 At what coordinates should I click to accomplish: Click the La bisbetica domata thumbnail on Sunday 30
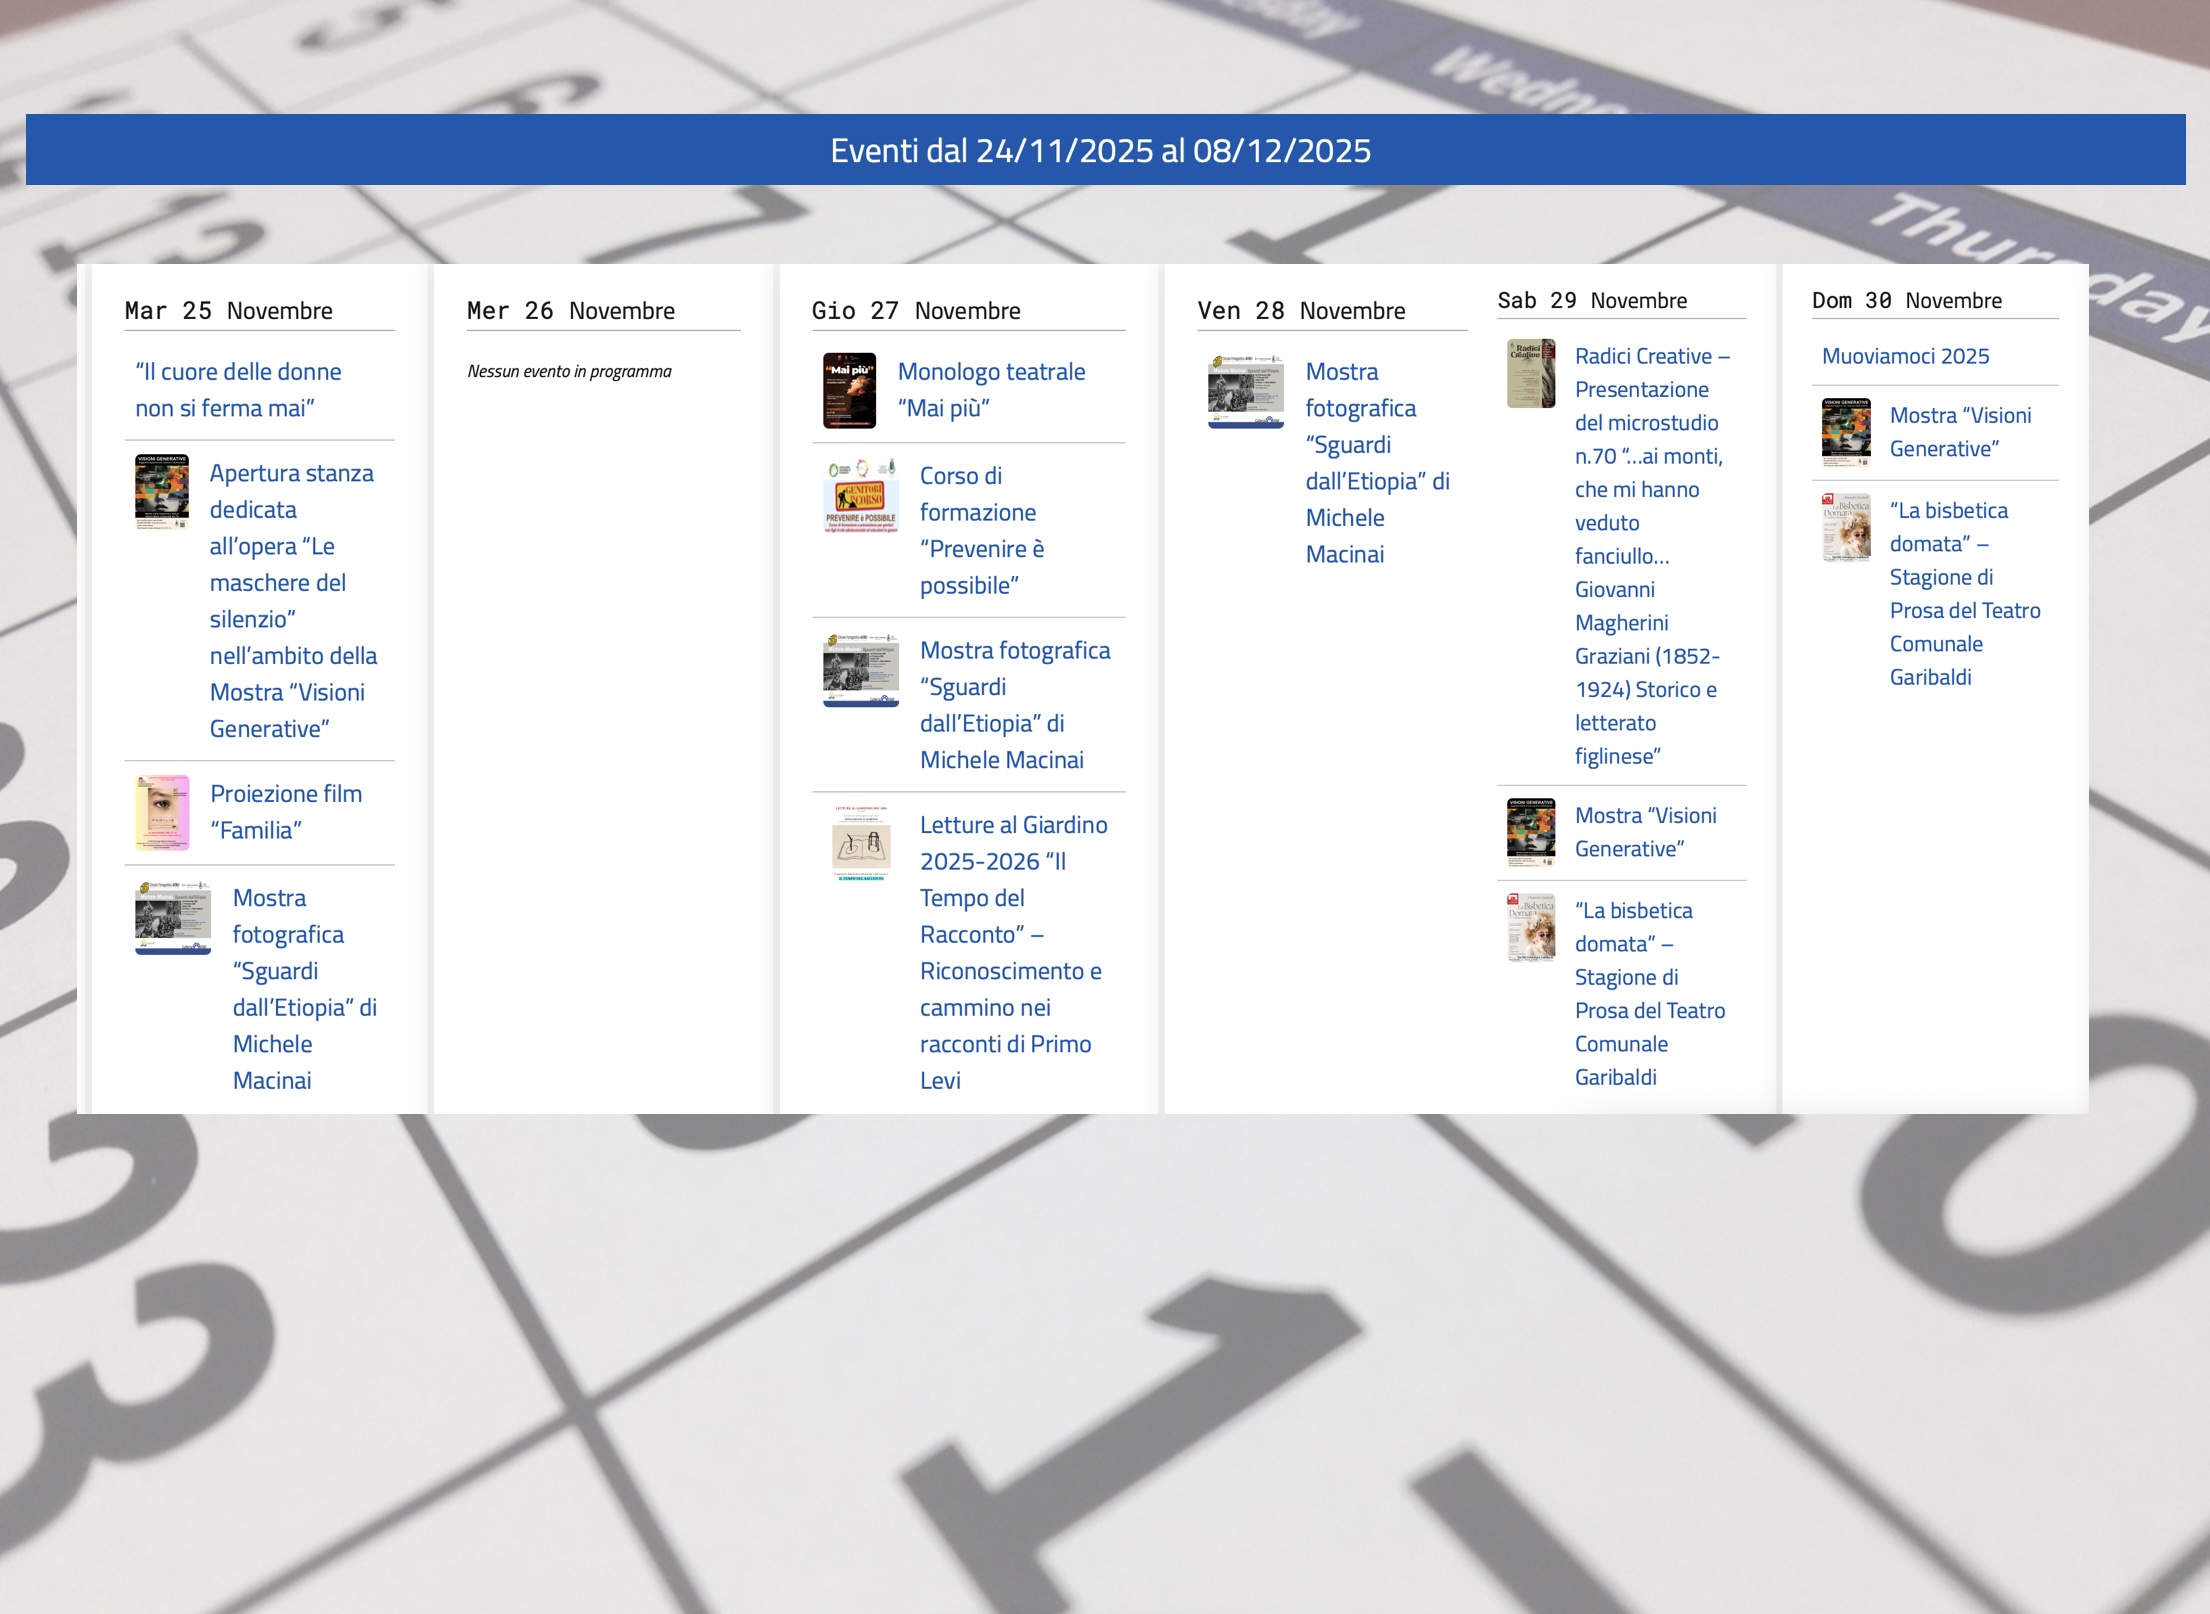click(x=1845, y=527)
